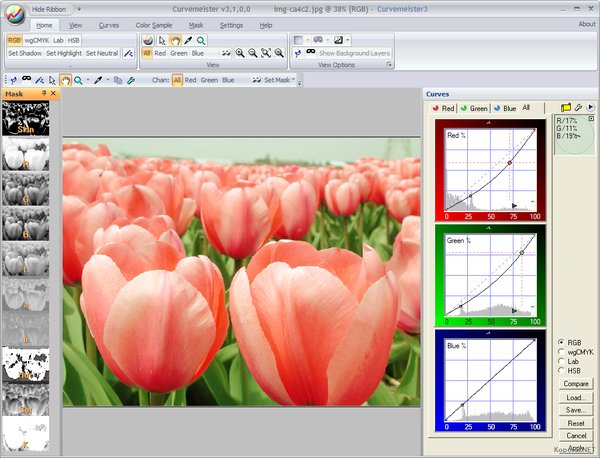Select the wgCMYK radio button

pos(561,351)
